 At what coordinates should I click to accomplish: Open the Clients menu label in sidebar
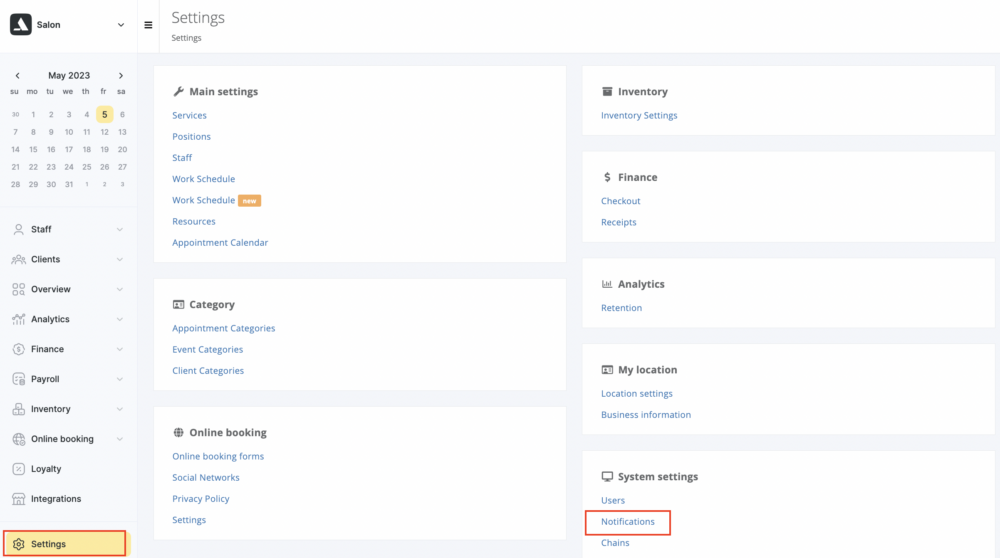click(45, 259)
